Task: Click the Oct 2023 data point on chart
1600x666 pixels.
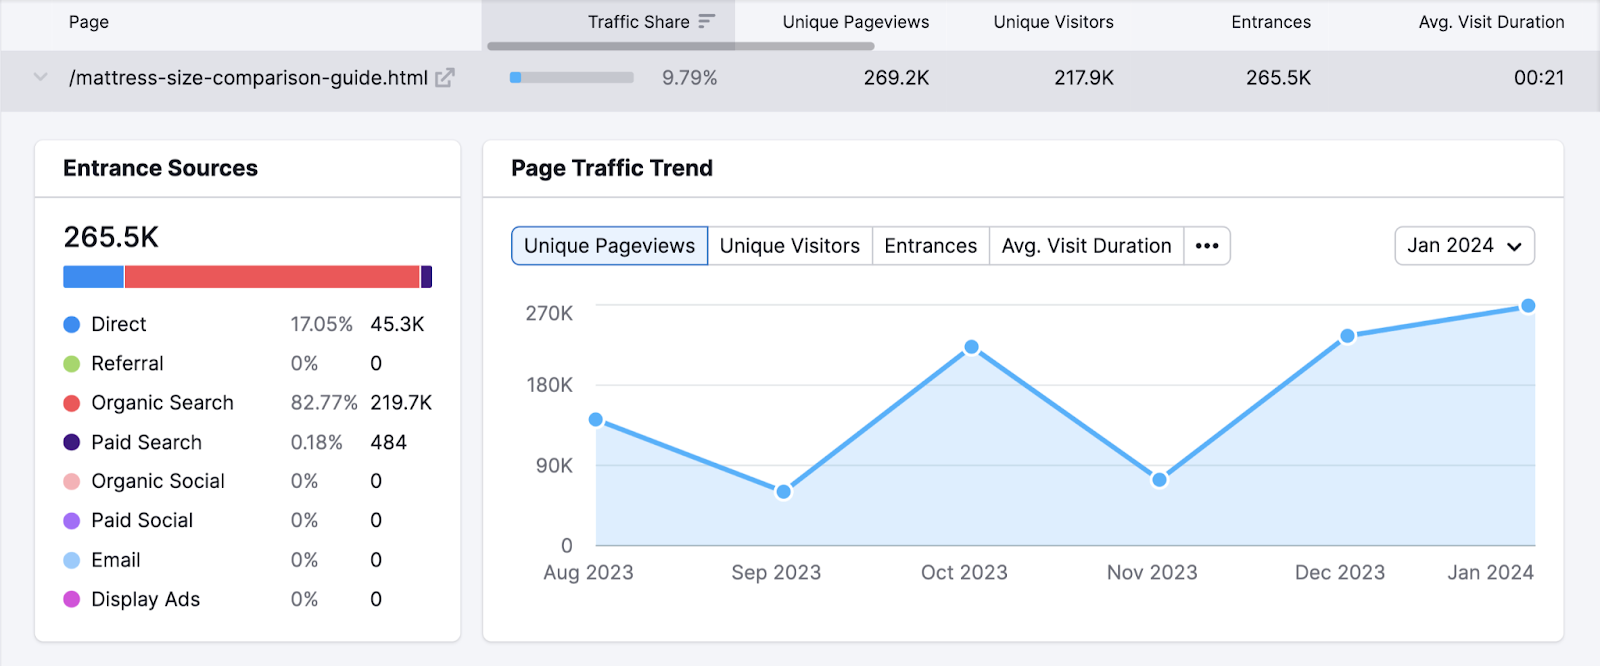Action: coord(972,347)
